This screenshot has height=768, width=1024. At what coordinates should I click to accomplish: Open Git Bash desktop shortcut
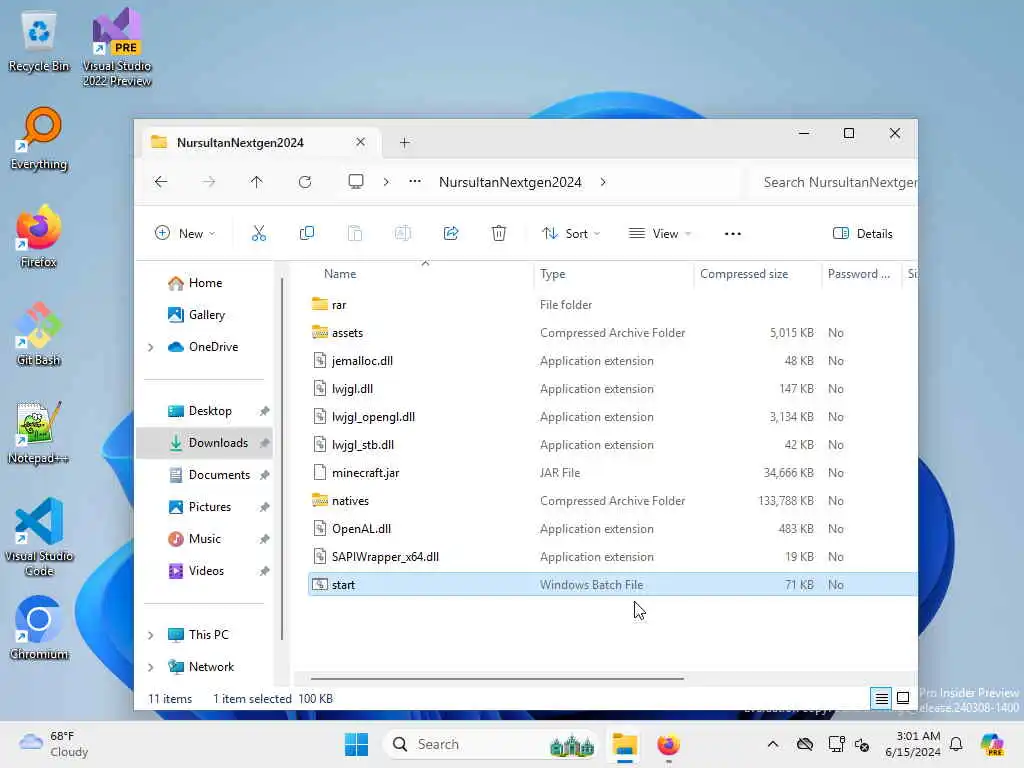pos(39,334)
